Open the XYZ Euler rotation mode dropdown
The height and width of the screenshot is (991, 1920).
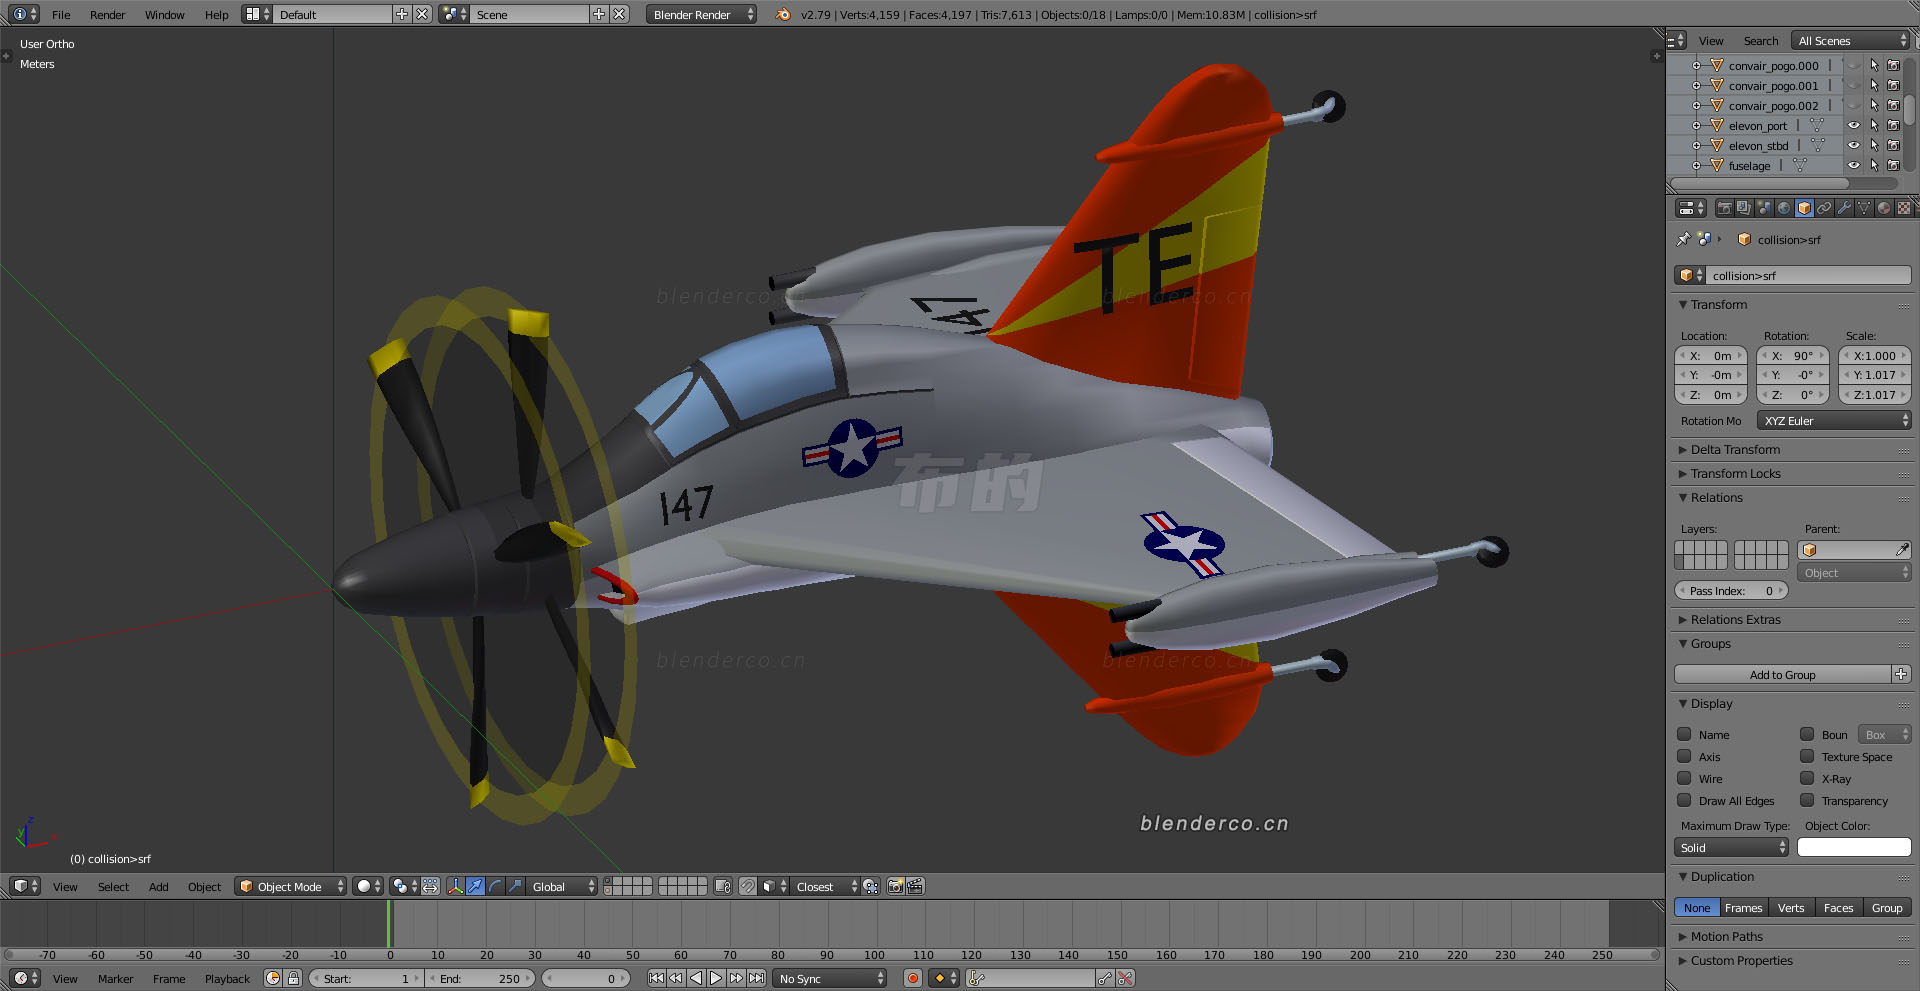1834,421
